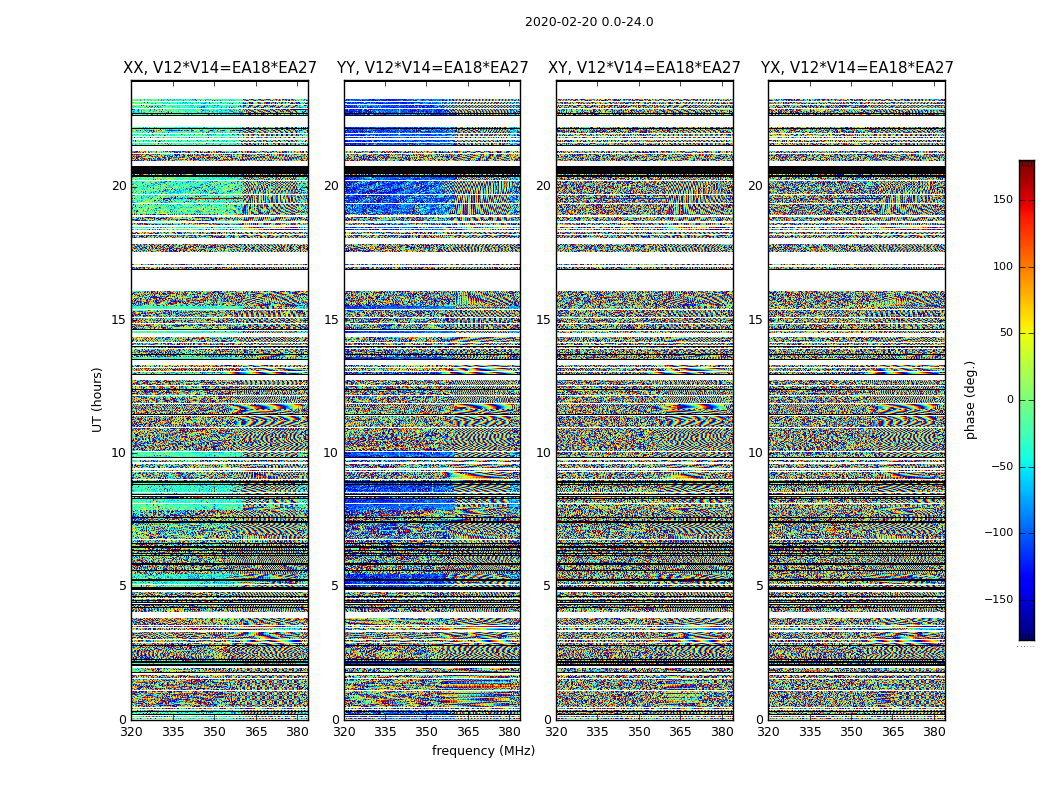Select the 'YX, V12*V14=EA18*EA27' panel title
The width and height of the screenshot is (1050, 800).
[856, 68]
